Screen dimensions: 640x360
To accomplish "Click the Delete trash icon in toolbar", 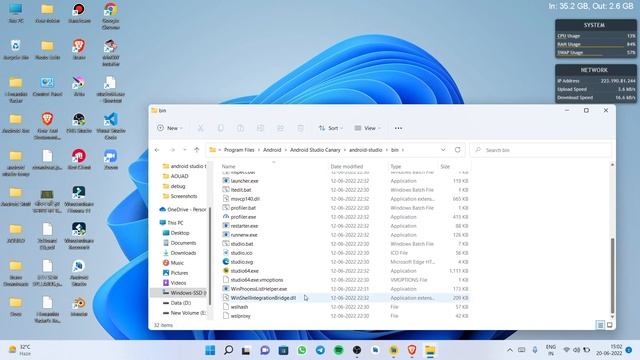I will pyautogui.click(x=300, y=128).
